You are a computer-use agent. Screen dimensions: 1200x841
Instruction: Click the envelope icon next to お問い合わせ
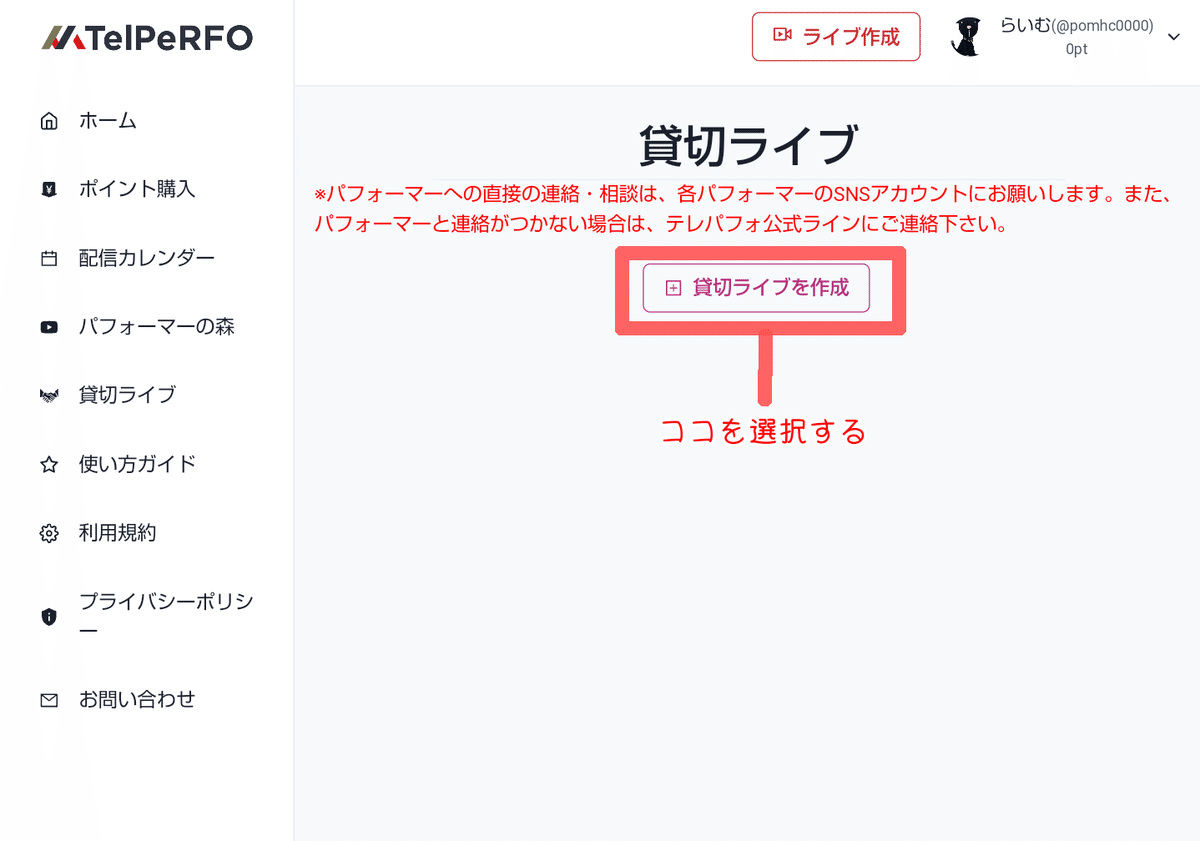pos(49,700)
